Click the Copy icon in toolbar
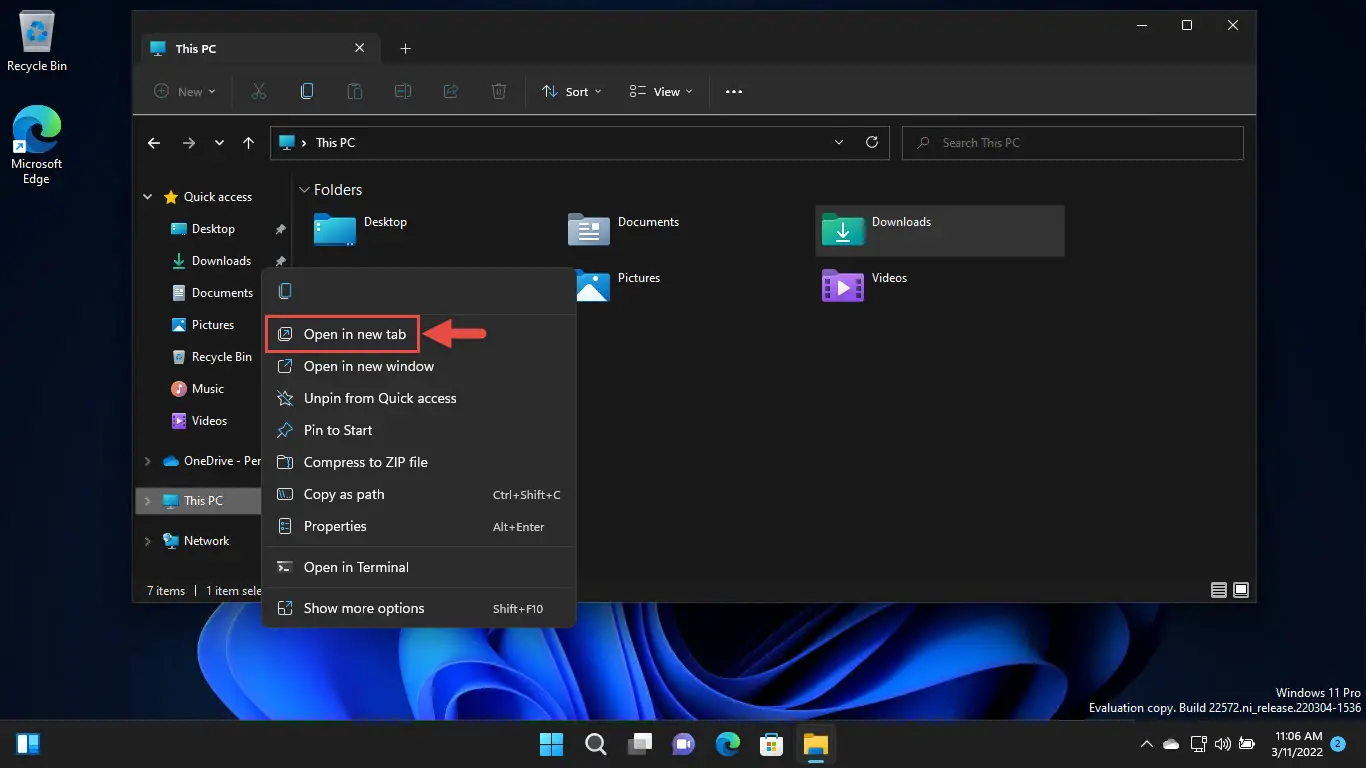1366x768 pixels. click(x=307, y=91)
